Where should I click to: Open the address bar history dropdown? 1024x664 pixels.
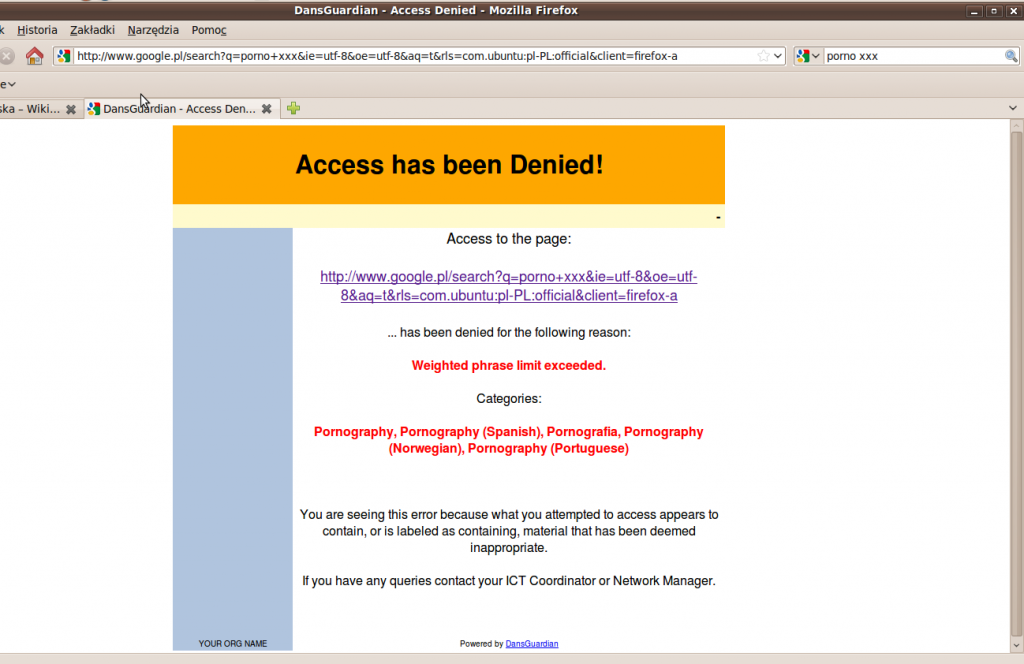point(778,56)
